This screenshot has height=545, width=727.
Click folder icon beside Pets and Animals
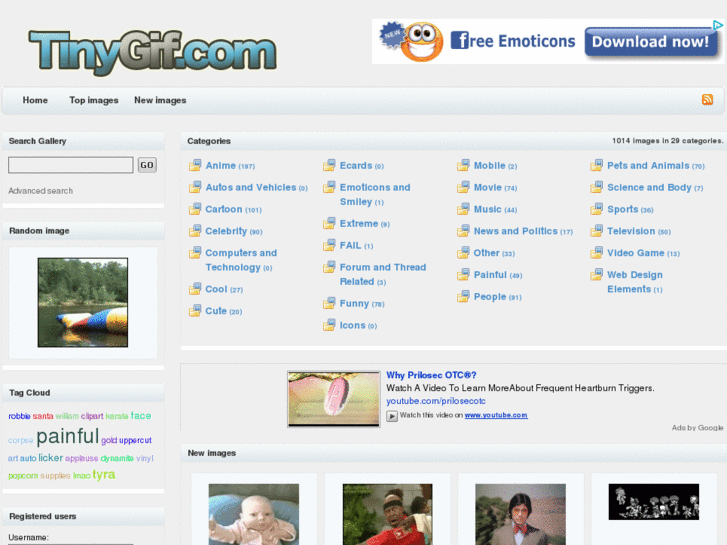click(x=597, y=165)
